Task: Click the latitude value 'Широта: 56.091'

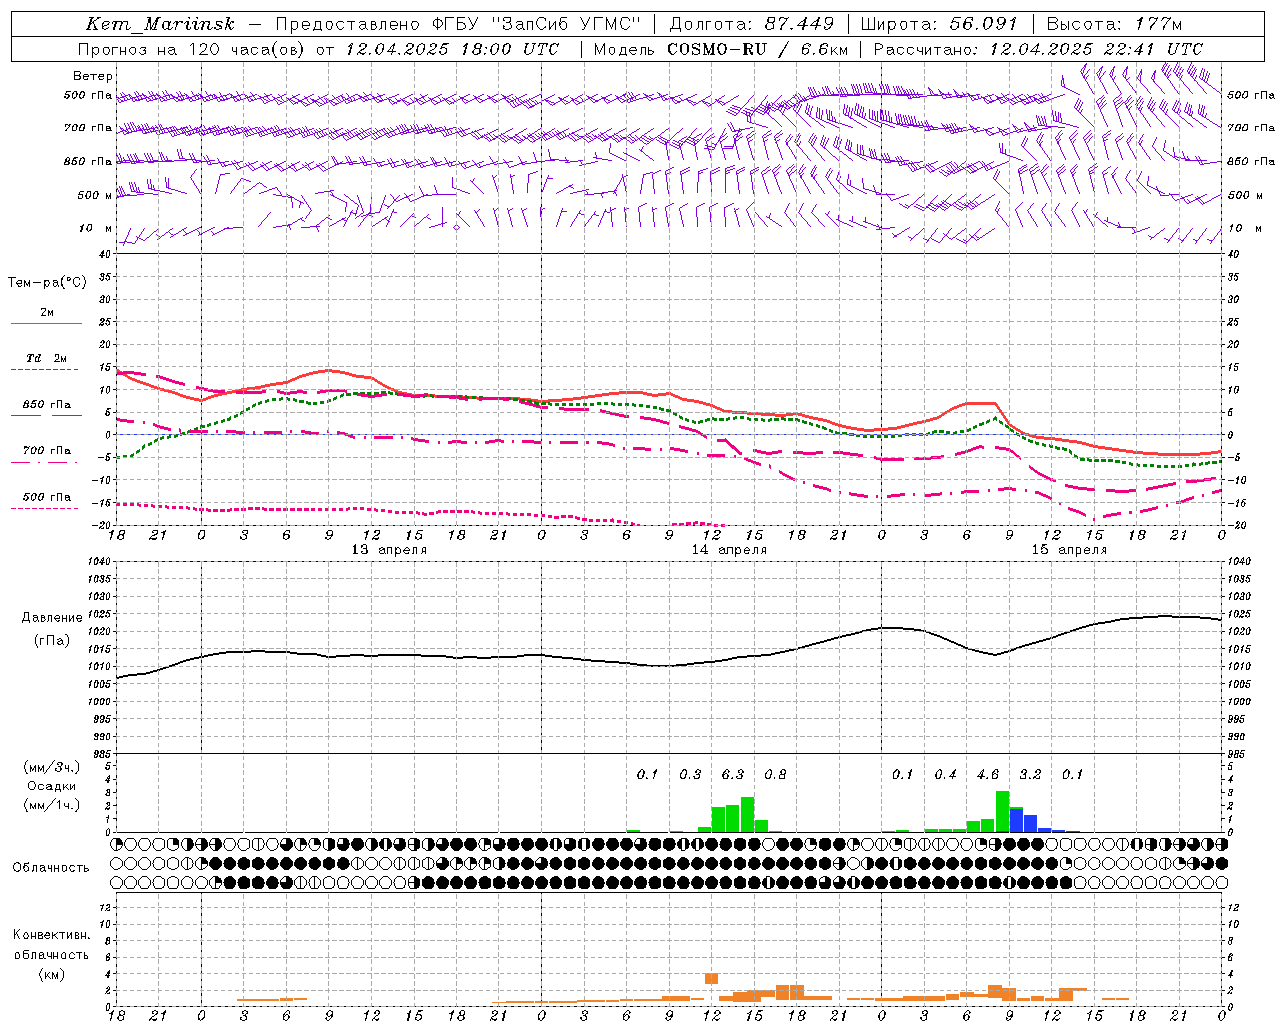Action: (939, 24)
